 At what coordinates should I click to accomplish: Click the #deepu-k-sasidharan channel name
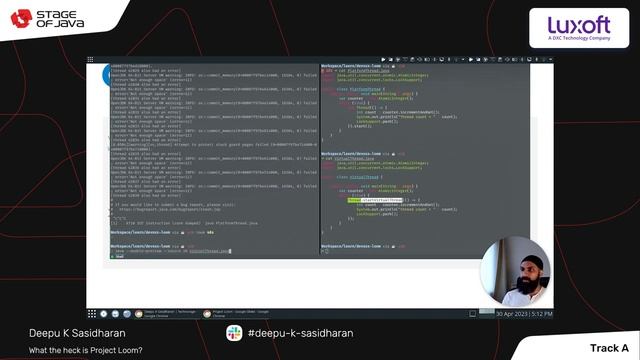coord(300,333)
